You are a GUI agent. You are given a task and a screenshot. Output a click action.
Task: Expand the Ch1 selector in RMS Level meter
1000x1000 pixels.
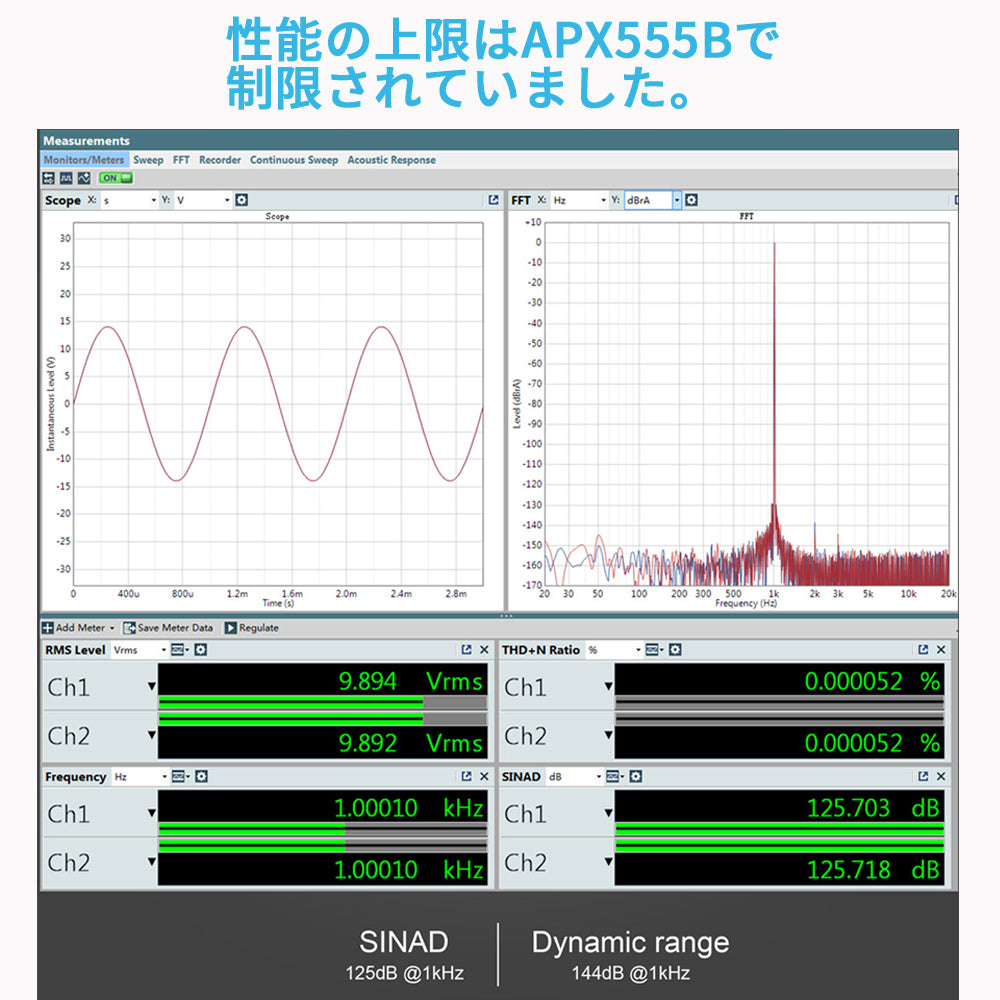point(150,688)
